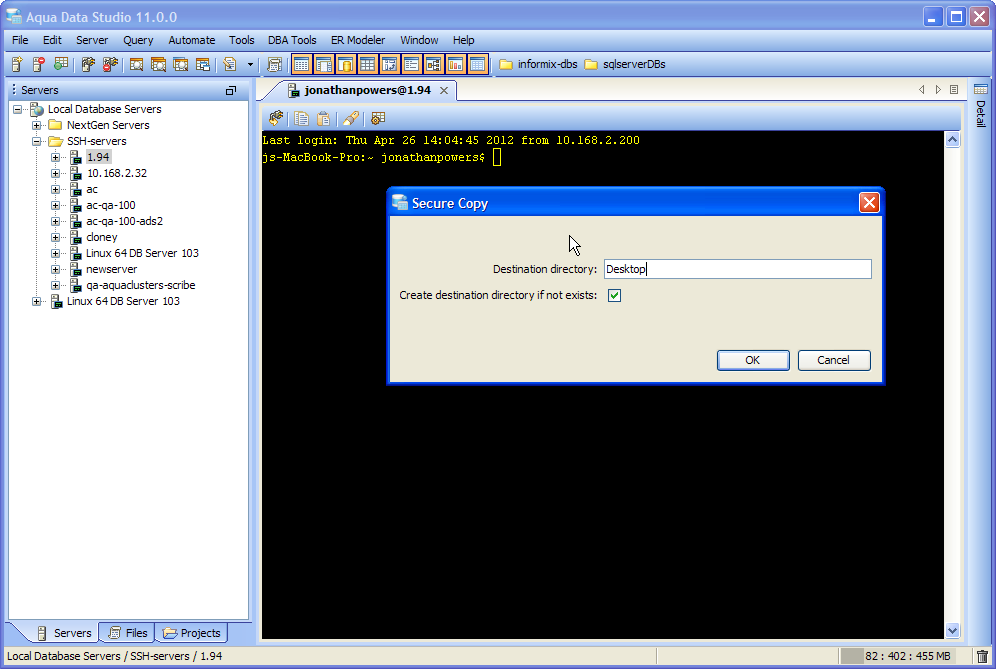Click Cancel in Secure Copy dialog
Viewport: 996px width, 669px height.
[833, 360]
